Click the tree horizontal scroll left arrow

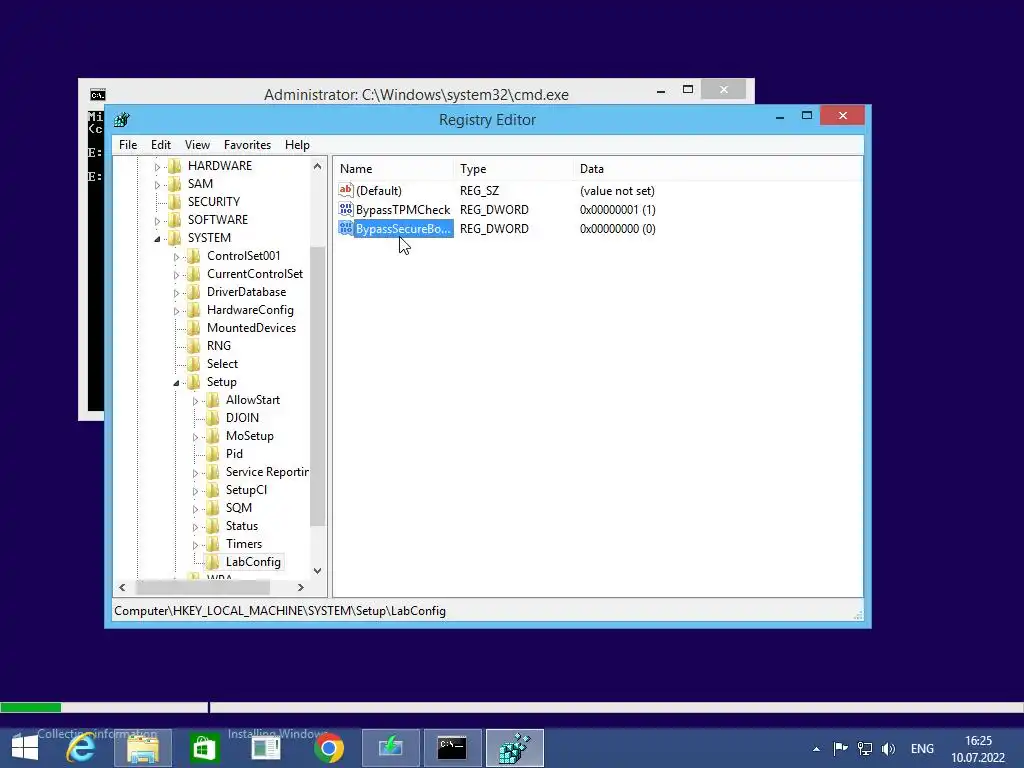click(x=122, y=587)
